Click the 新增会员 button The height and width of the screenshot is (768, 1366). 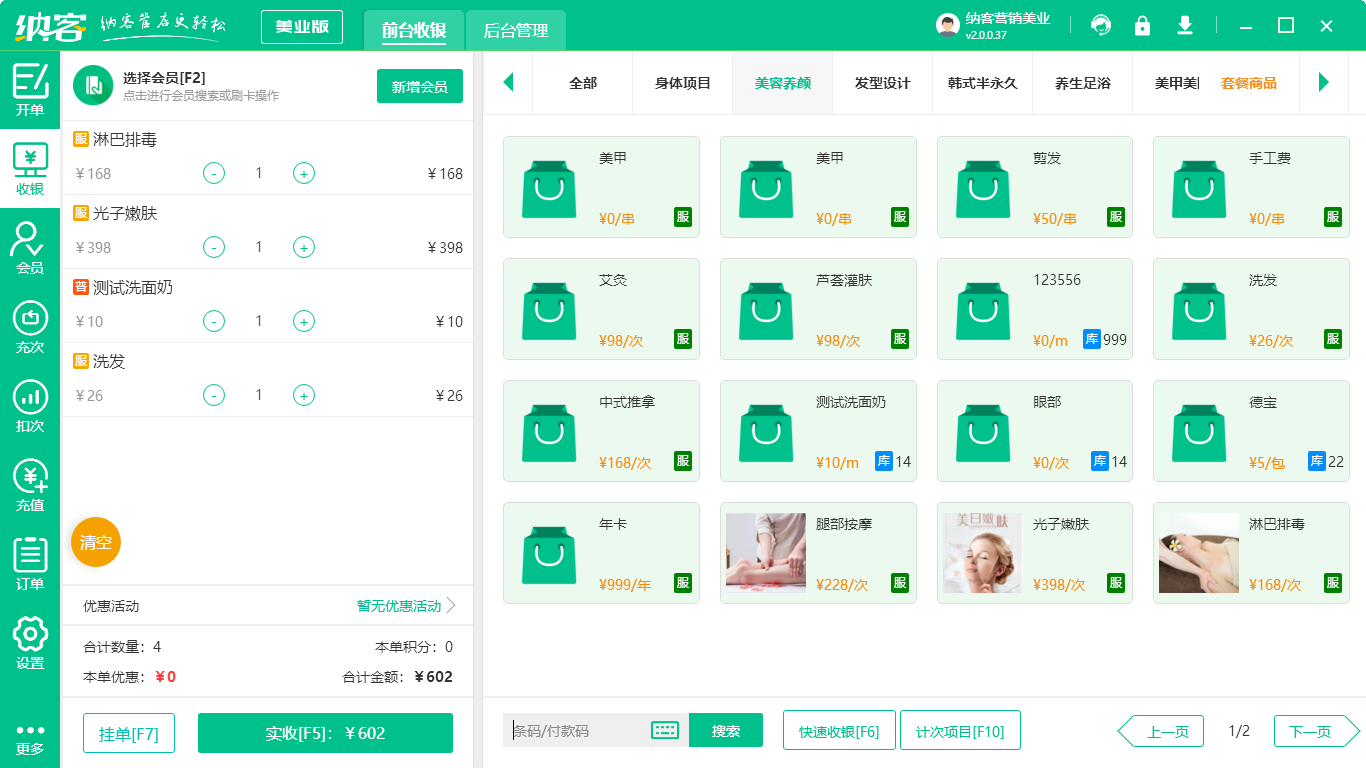click(x=419, y=87)
